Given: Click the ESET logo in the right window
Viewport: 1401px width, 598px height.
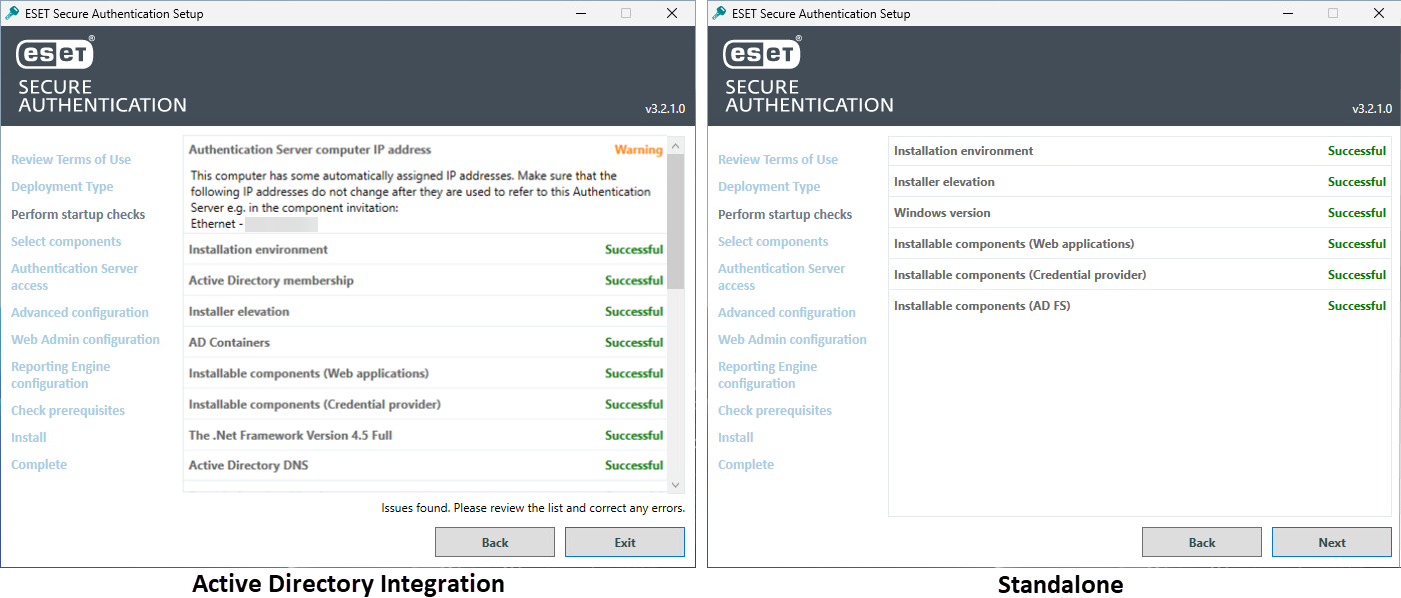Looking at the screenshot, I should pos(762,54).
